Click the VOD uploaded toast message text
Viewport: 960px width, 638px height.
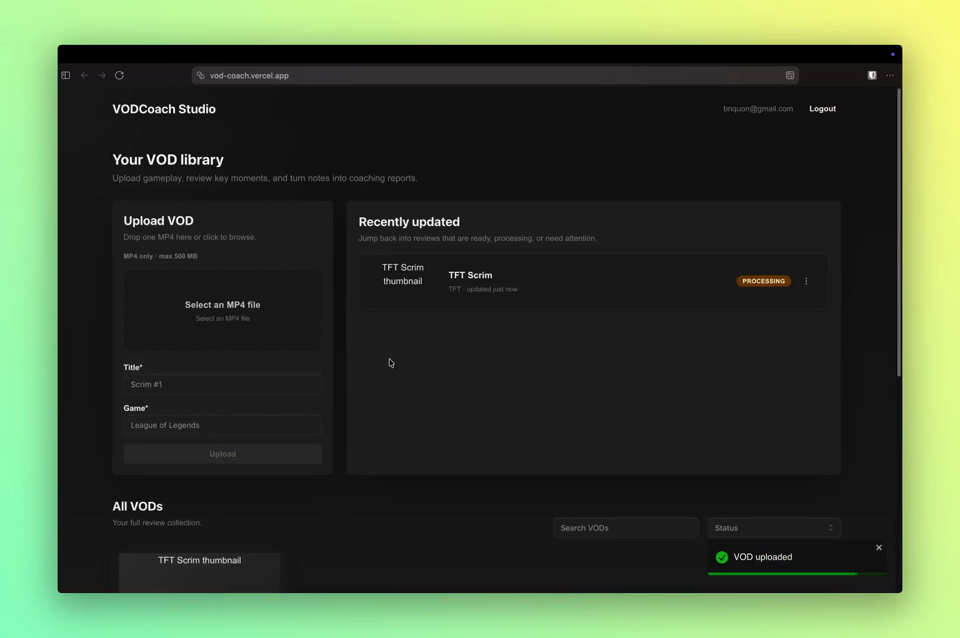763,557
